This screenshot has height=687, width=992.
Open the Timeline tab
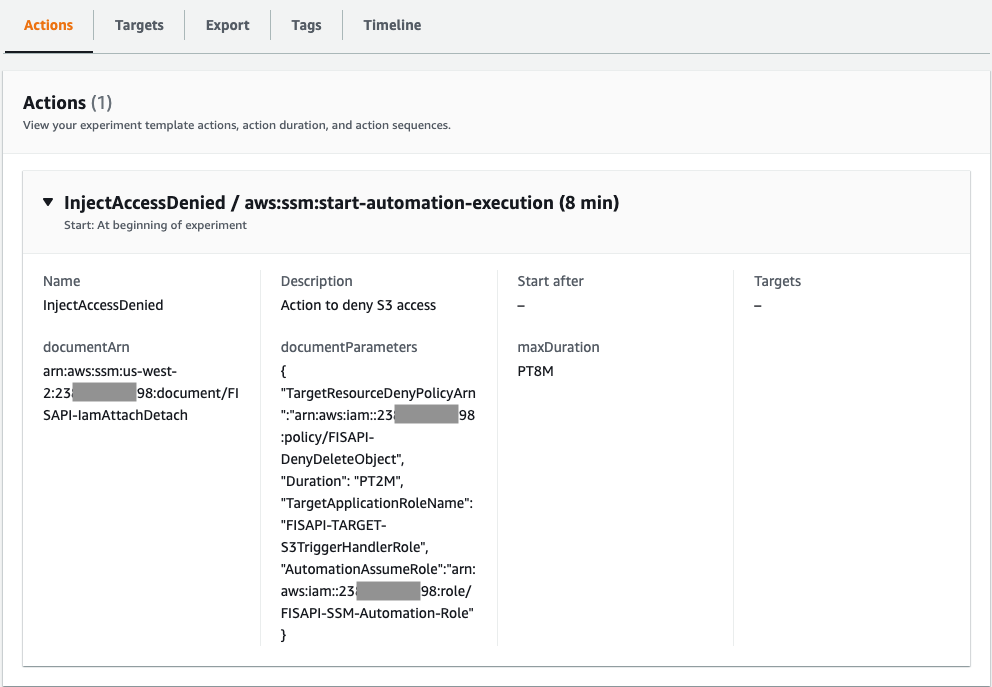[391, 25]
